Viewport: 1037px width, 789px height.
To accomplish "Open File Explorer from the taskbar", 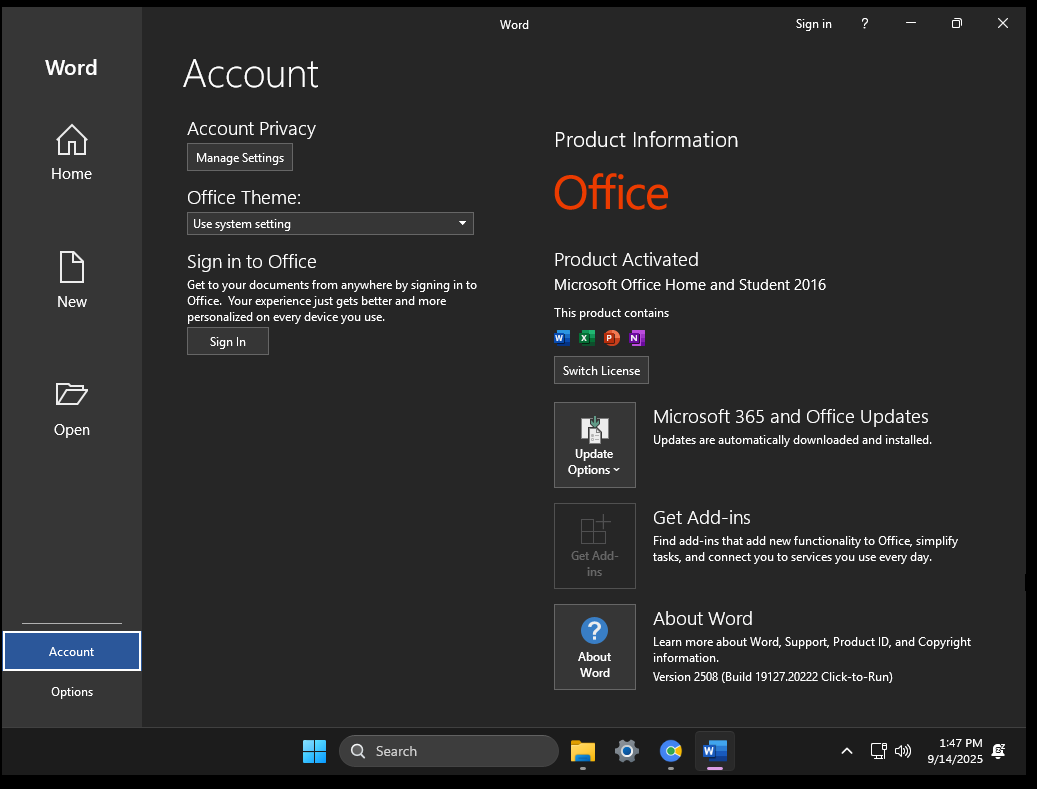I will point(583,751).
